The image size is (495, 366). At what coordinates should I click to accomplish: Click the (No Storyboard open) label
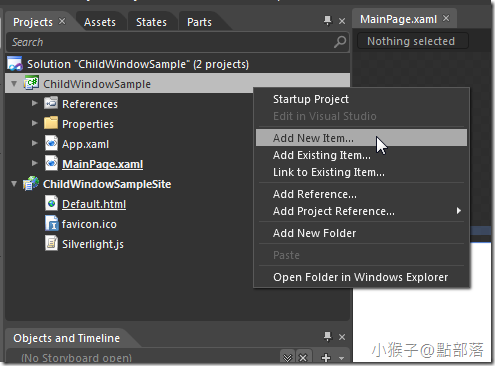click(x=76, y=358)
